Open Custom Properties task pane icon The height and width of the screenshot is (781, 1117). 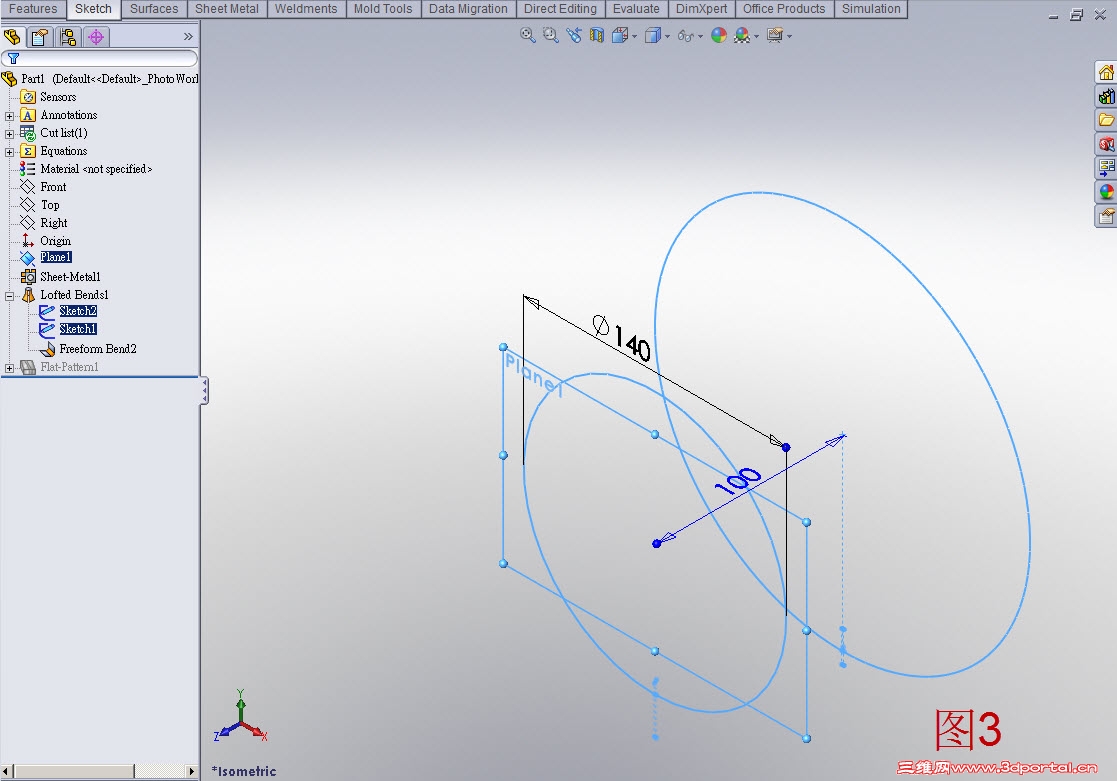click(1106, 216)
